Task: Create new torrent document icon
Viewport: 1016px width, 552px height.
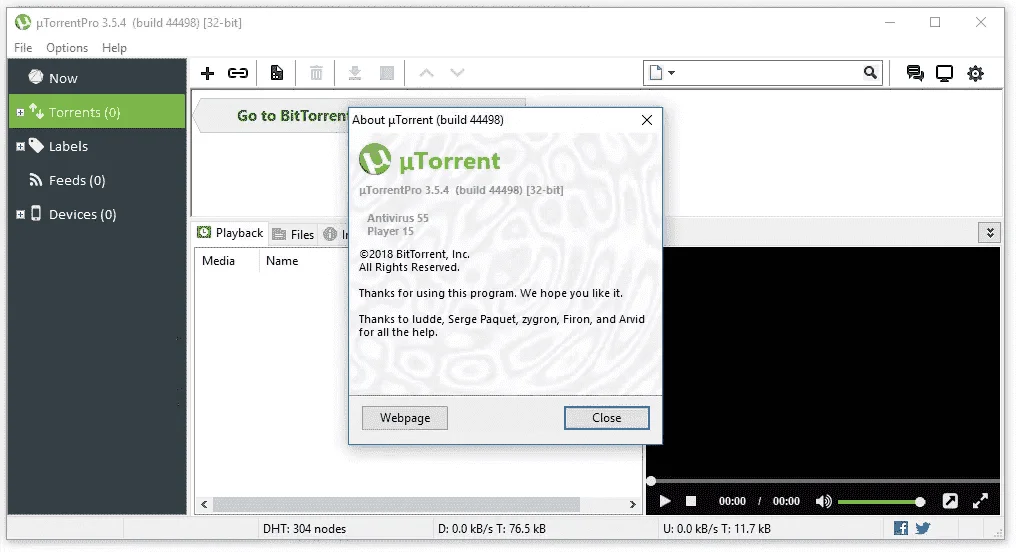Action: [277, 73]
